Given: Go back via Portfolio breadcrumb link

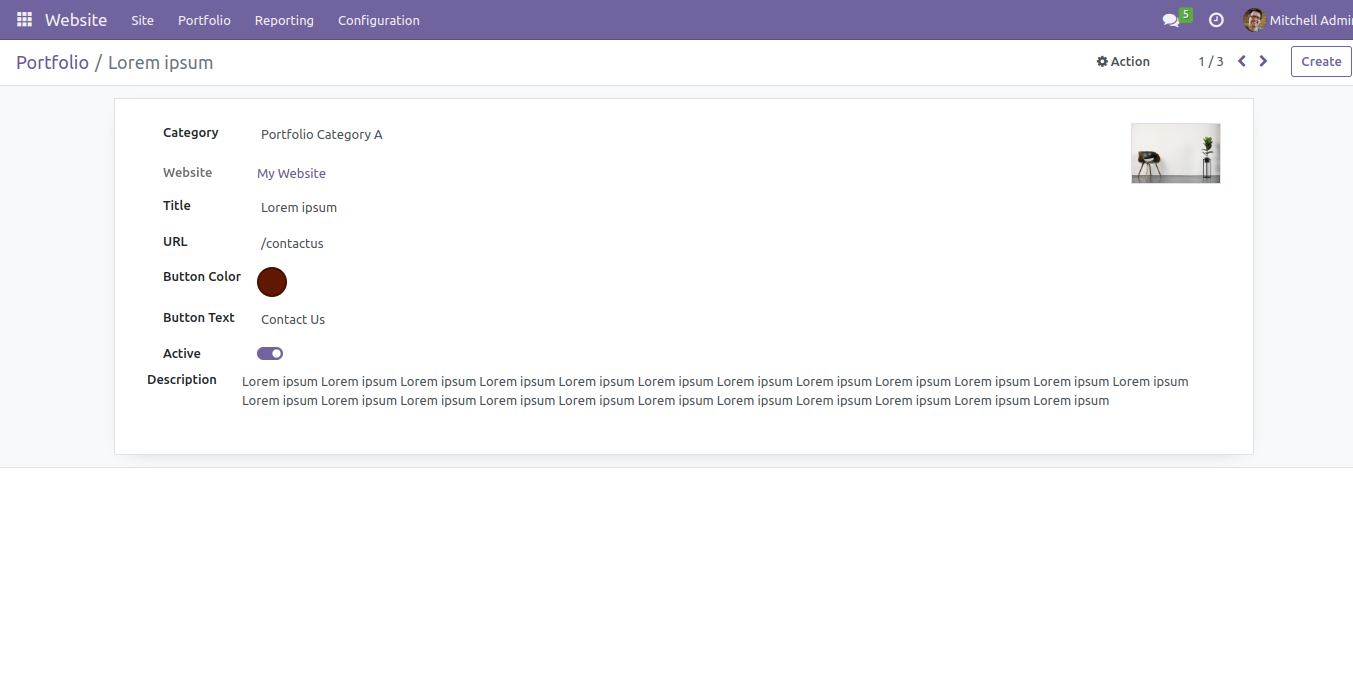Looking at the screenshot, I should click(52, 62).
